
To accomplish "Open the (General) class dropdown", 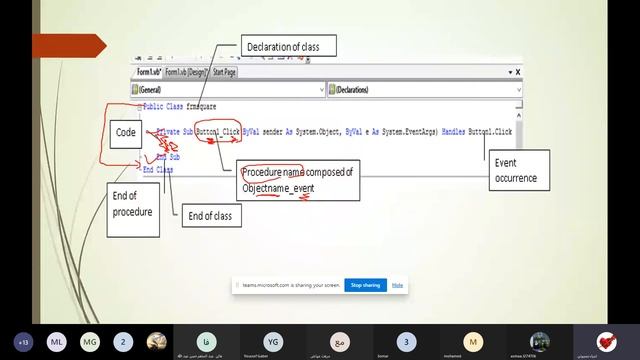I will point(228,90).
